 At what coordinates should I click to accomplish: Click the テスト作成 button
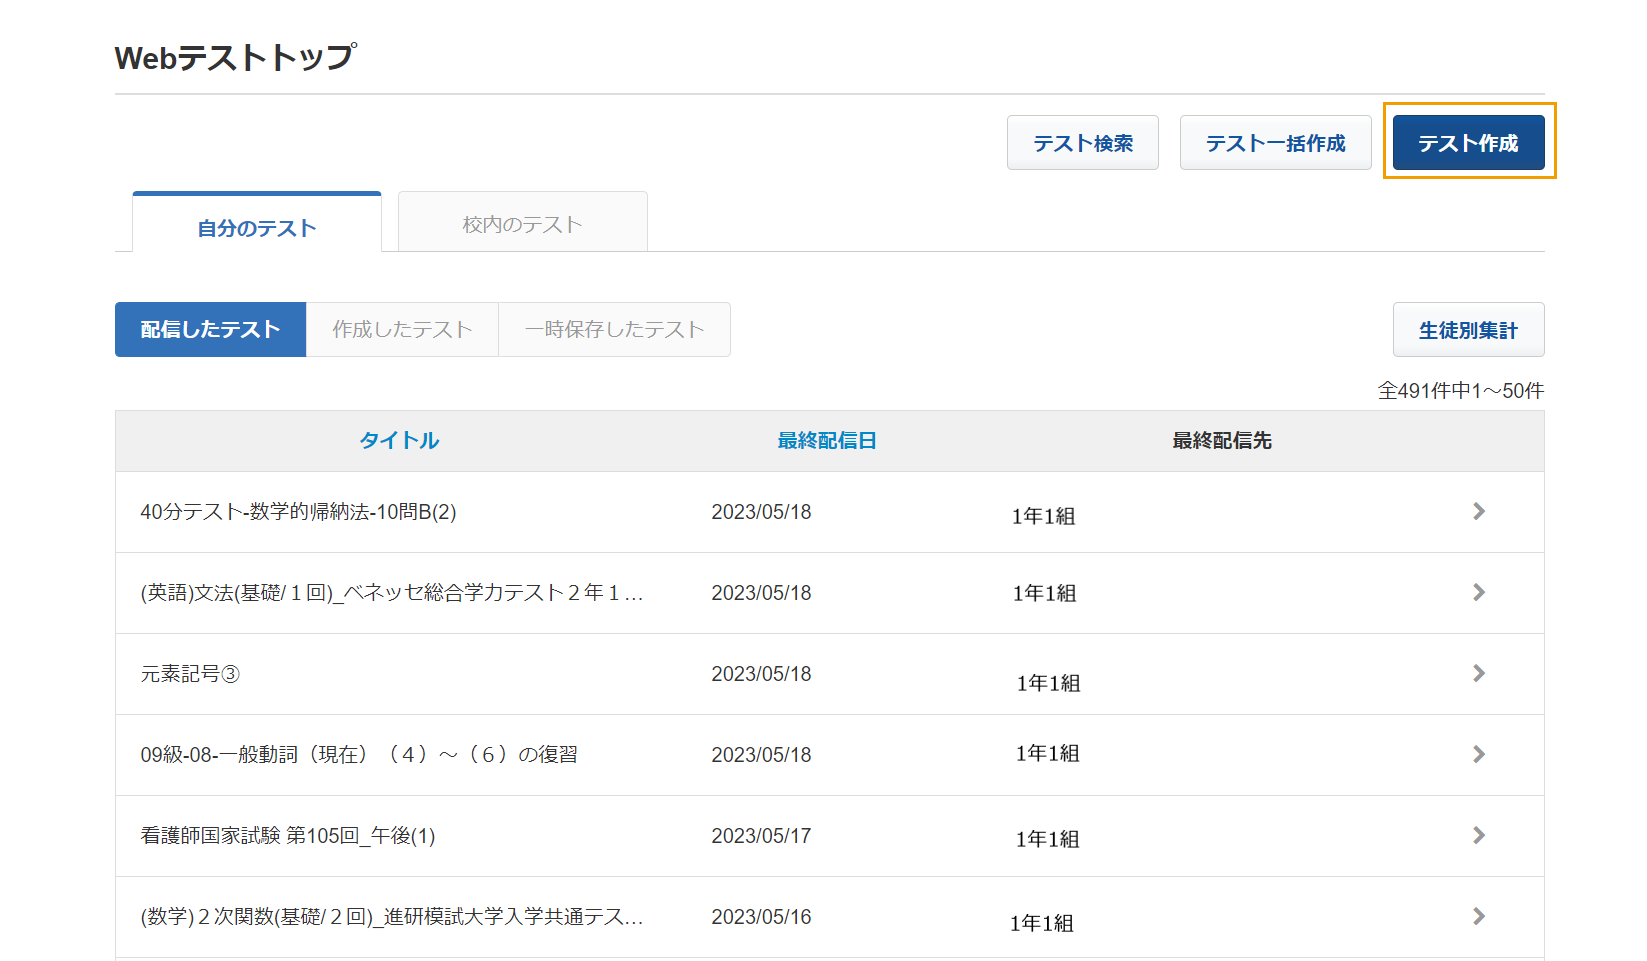coord(1468,142)
